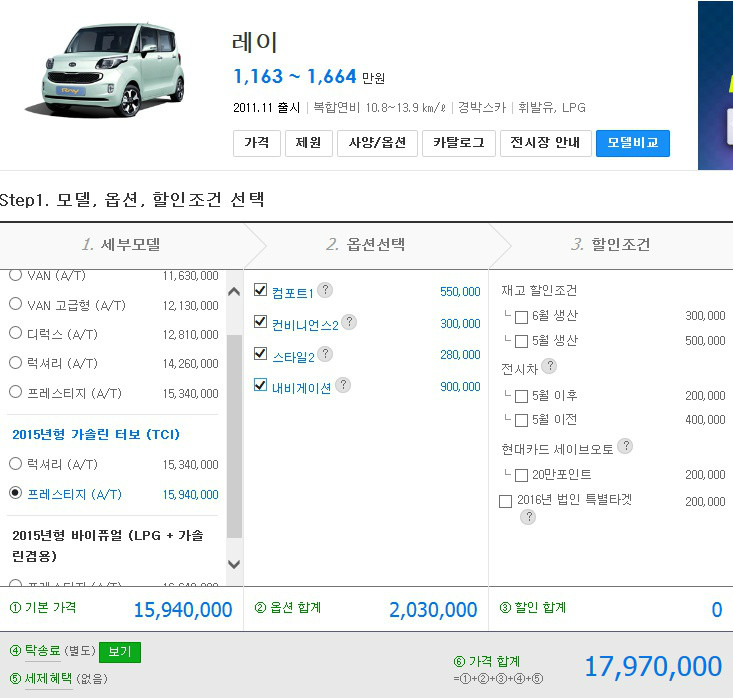
Task: Click the 재고 할인조건 label
Action: [x=539, y=290]
